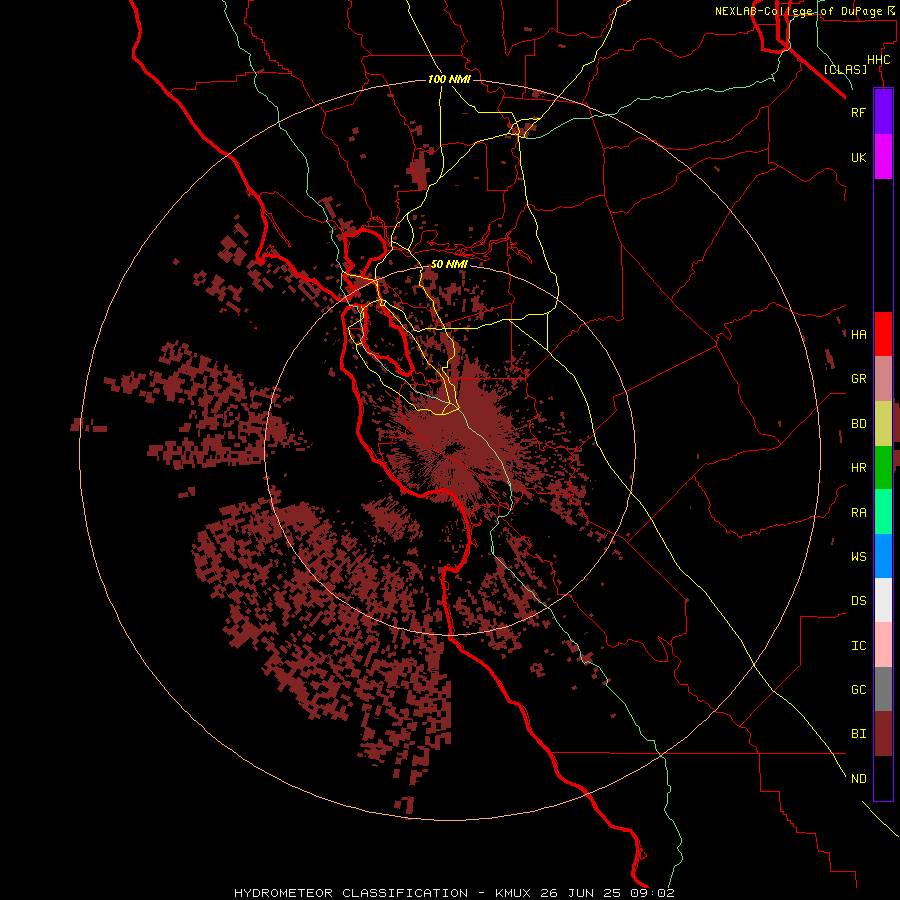
Task: Click the 'NEXLAB-College of DuPage' credit text
Action: pyautogui.click(x=799, y=11)
